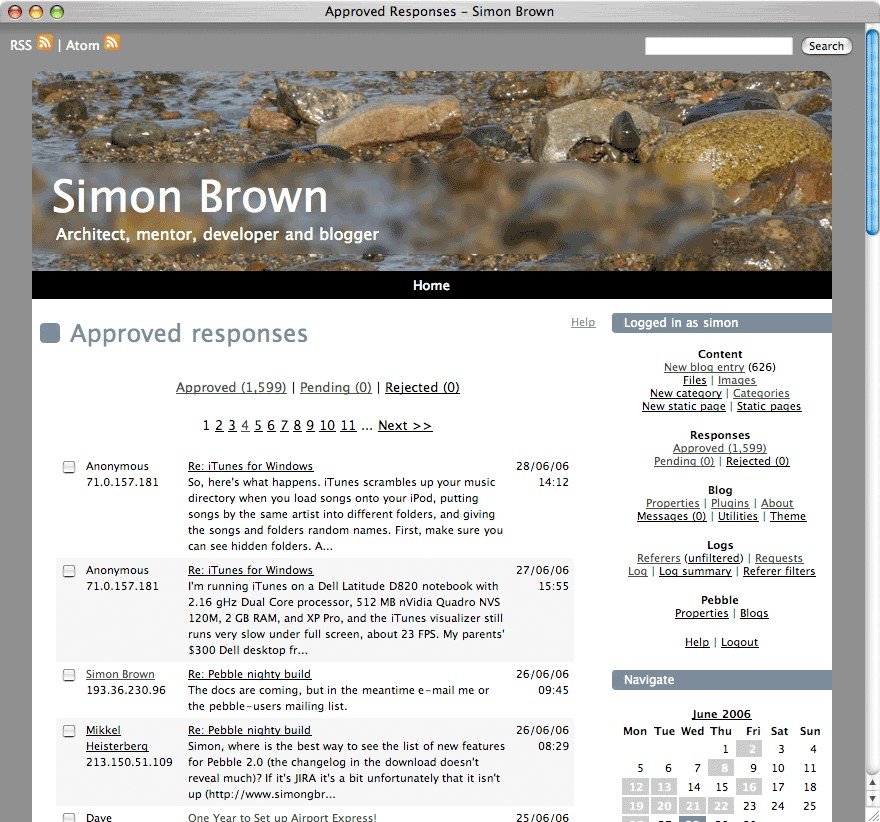The width and height of the screenshot is (880, 822).
Task: Go to page 2 of responses
Action: [219, 425]
